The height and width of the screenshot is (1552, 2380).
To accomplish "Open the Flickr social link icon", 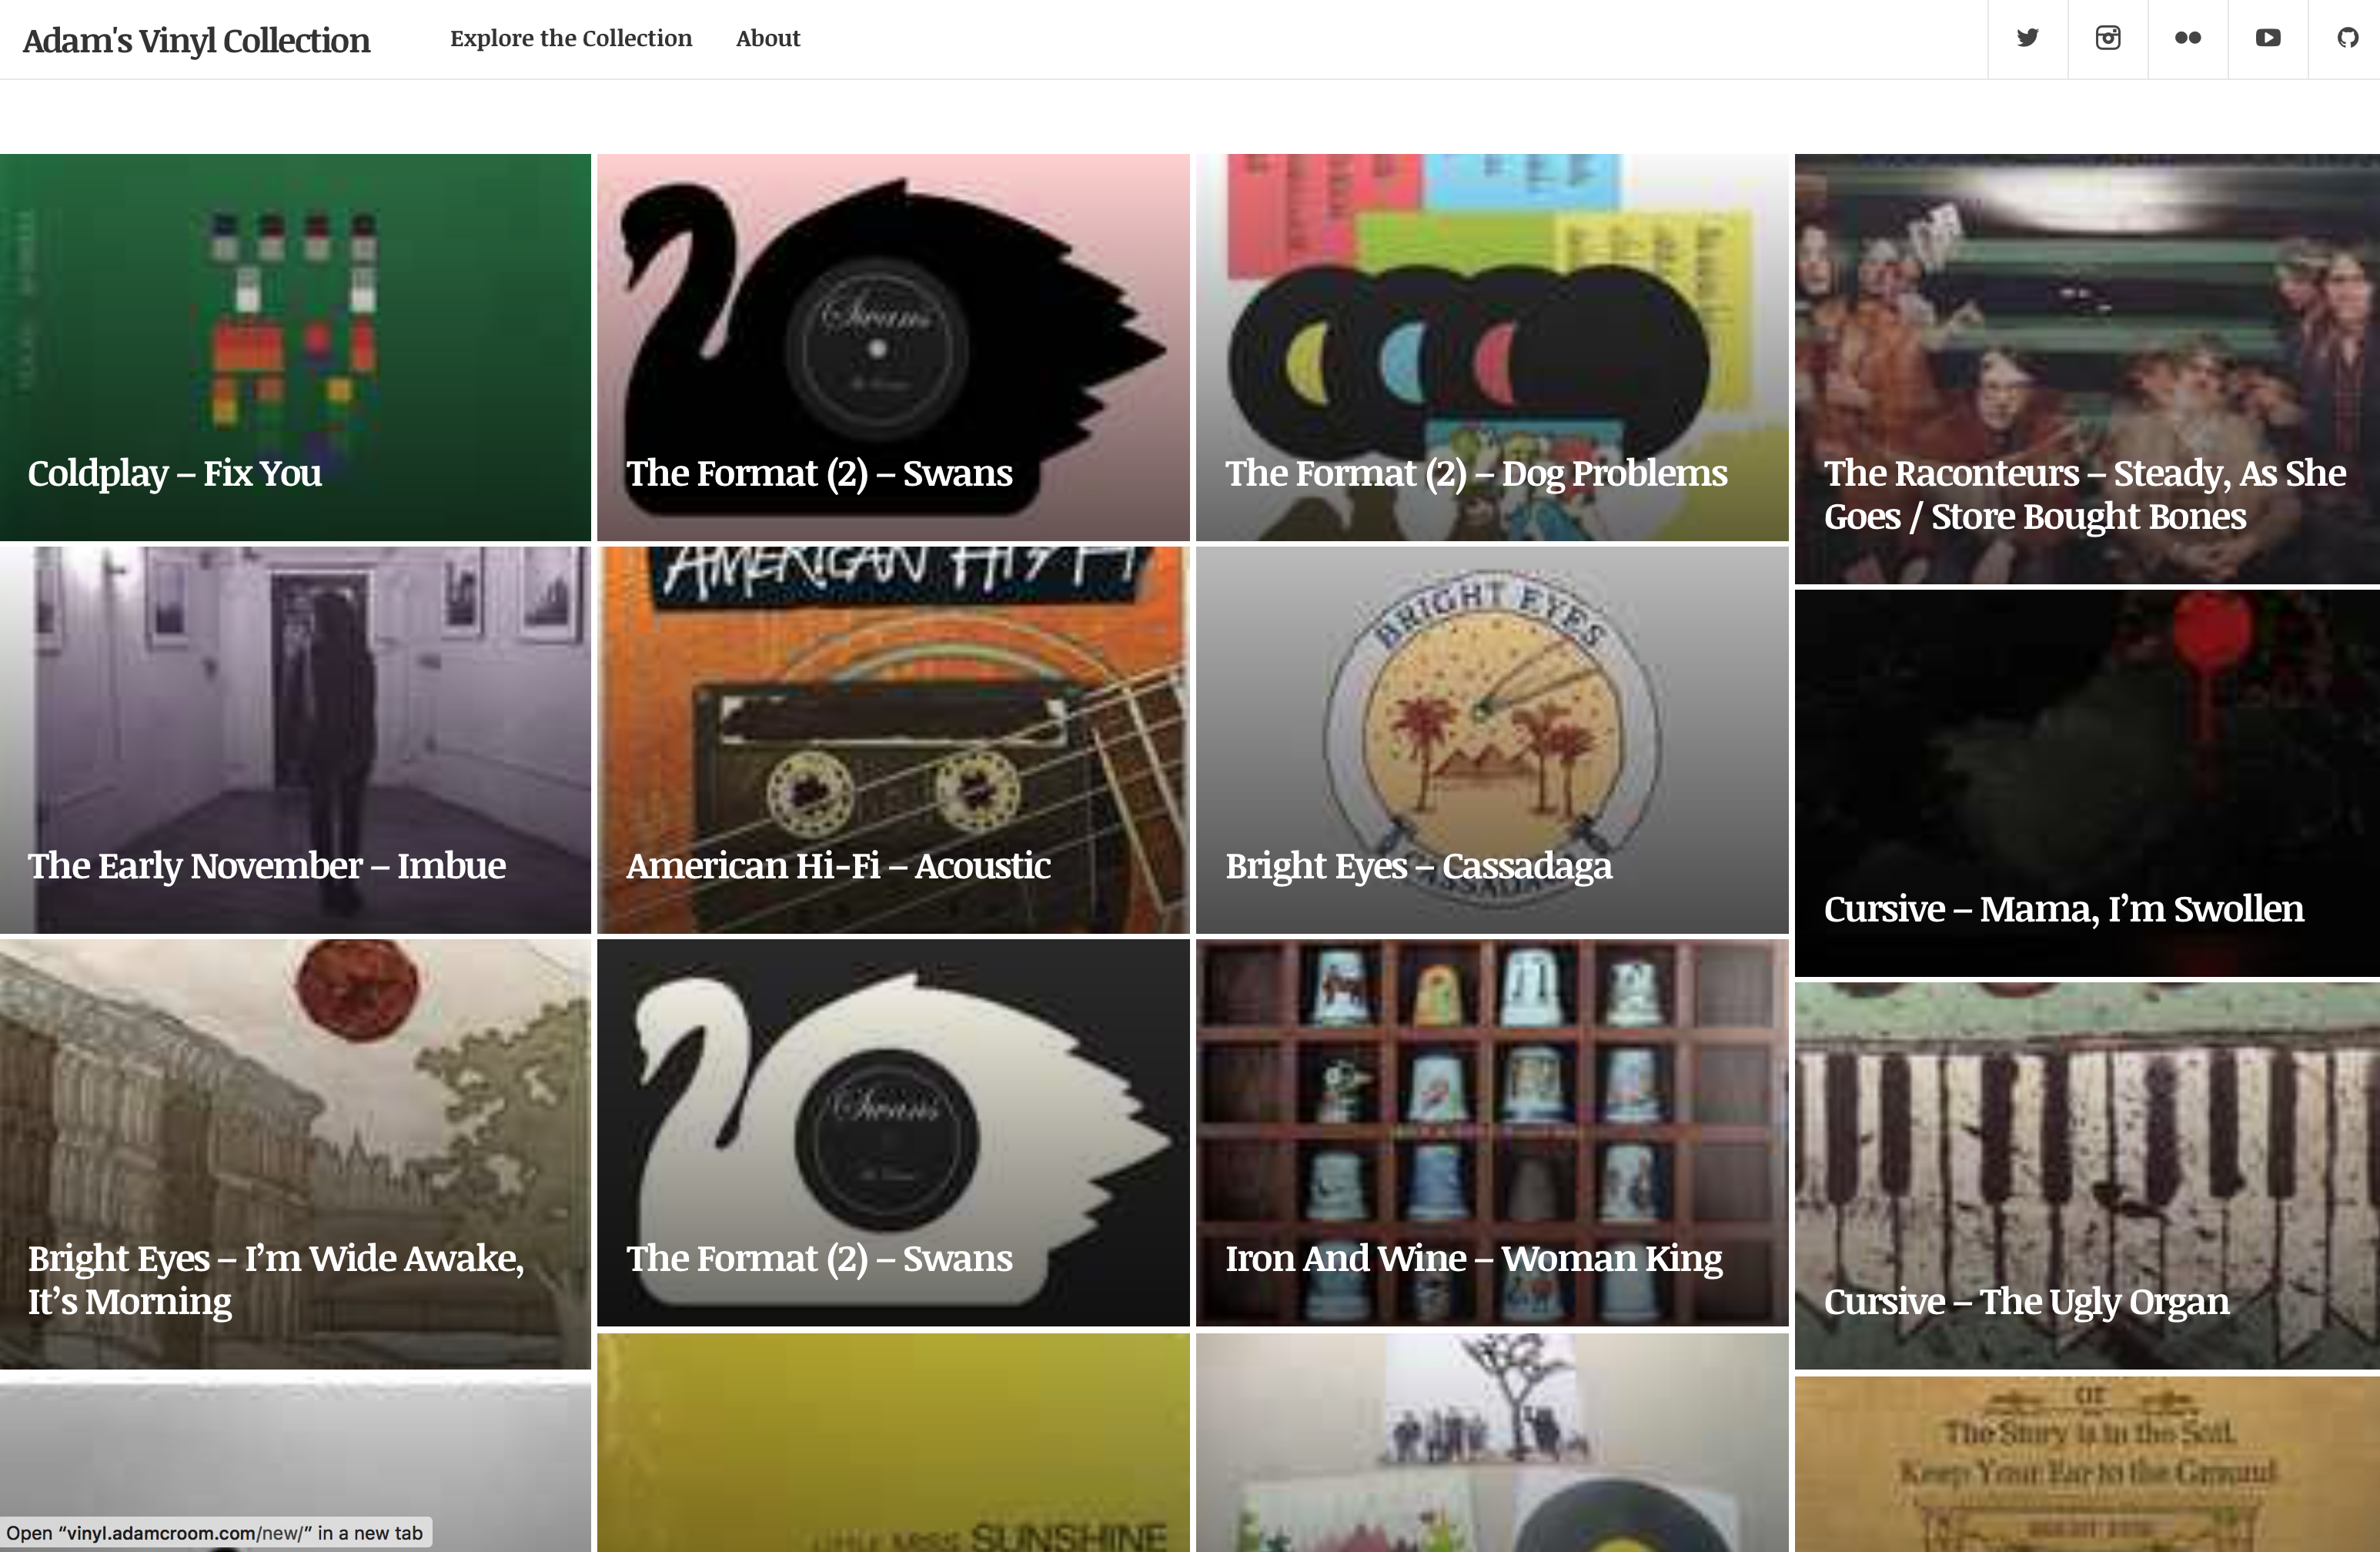I will click(2188, 38).
